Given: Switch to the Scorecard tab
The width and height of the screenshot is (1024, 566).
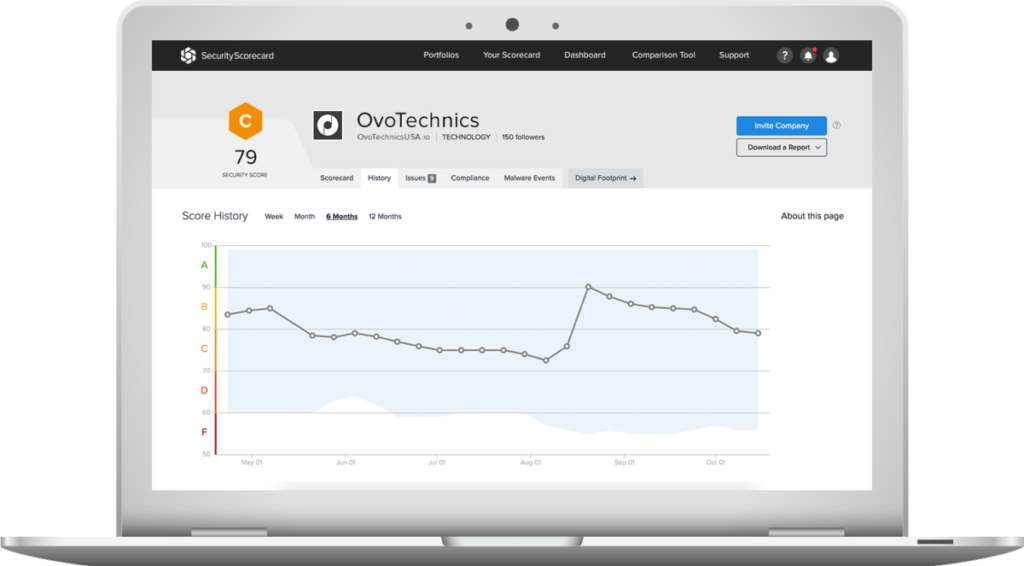Looking at the screenshot, I should (336, 178).
